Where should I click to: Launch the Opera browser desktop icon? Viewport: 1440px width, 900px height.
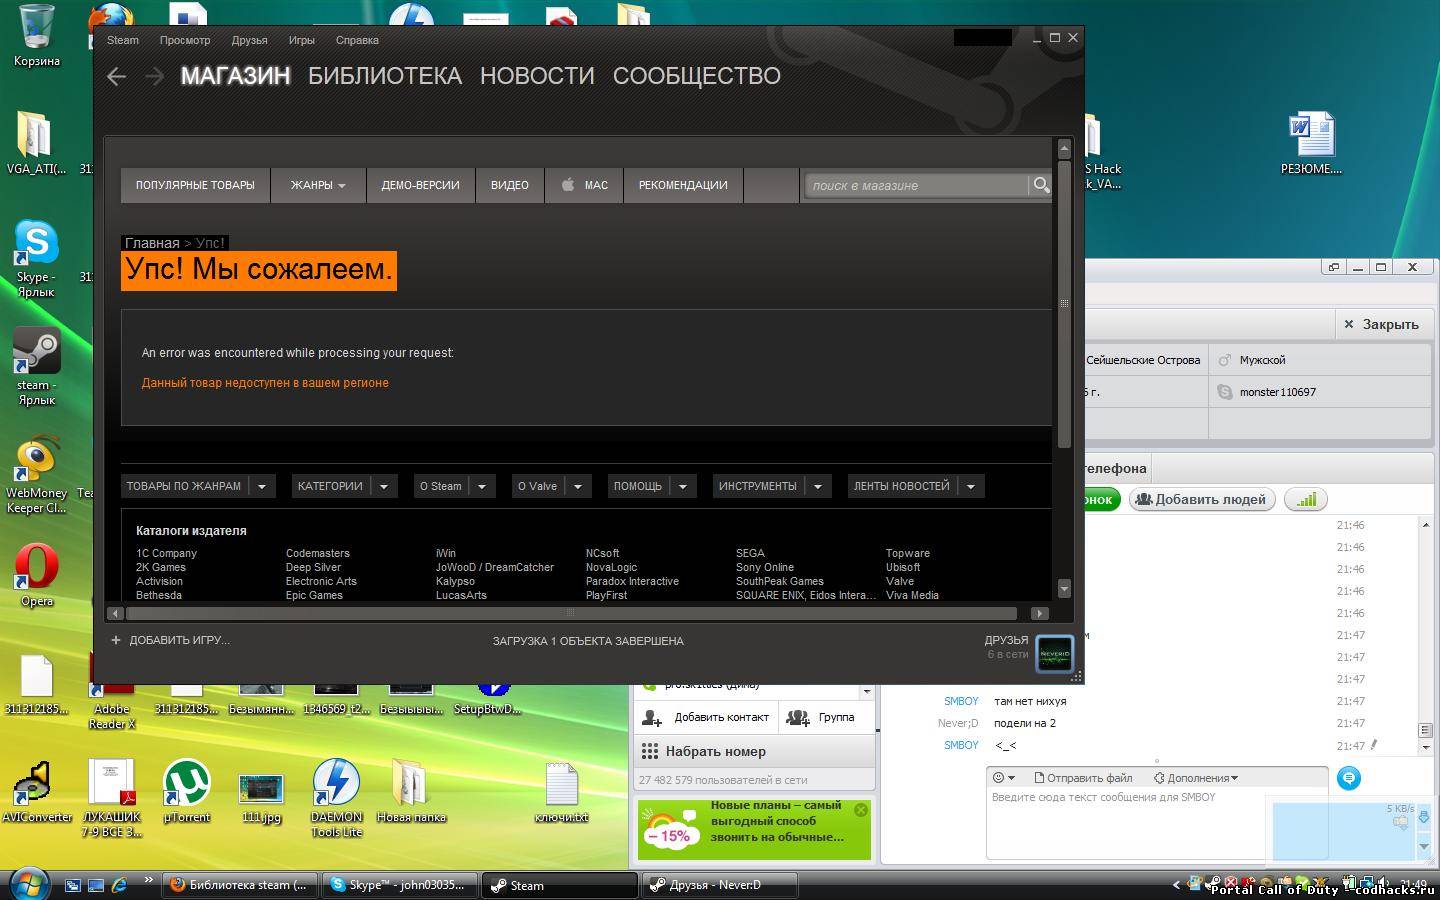pyautogui.click(x=37, y=575)
